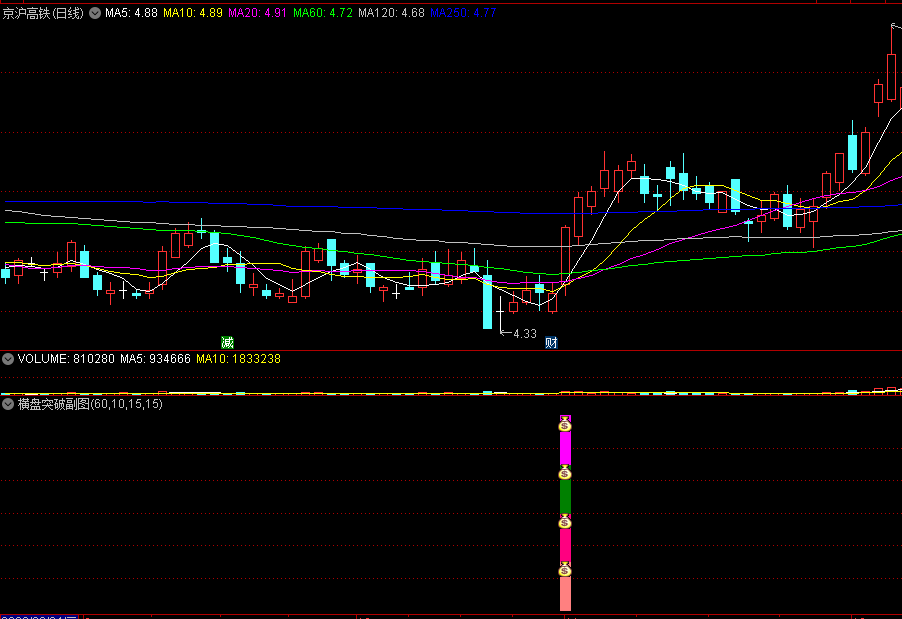This screenshot has width=902, height=619.
Task: Click the green 减 marker on the chart
Action: click(228, 343)
